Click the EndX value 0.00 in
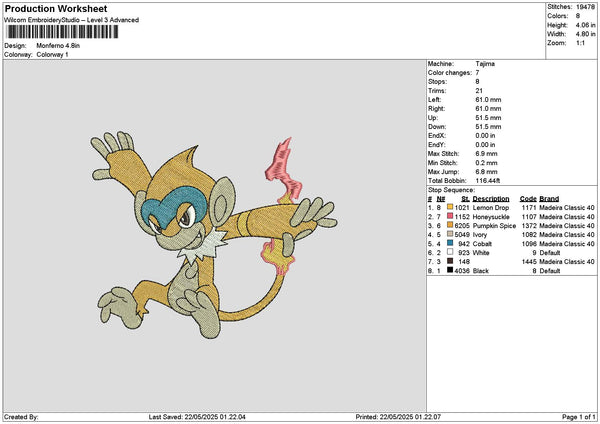600x424 pixels. (x=485, y=136)
